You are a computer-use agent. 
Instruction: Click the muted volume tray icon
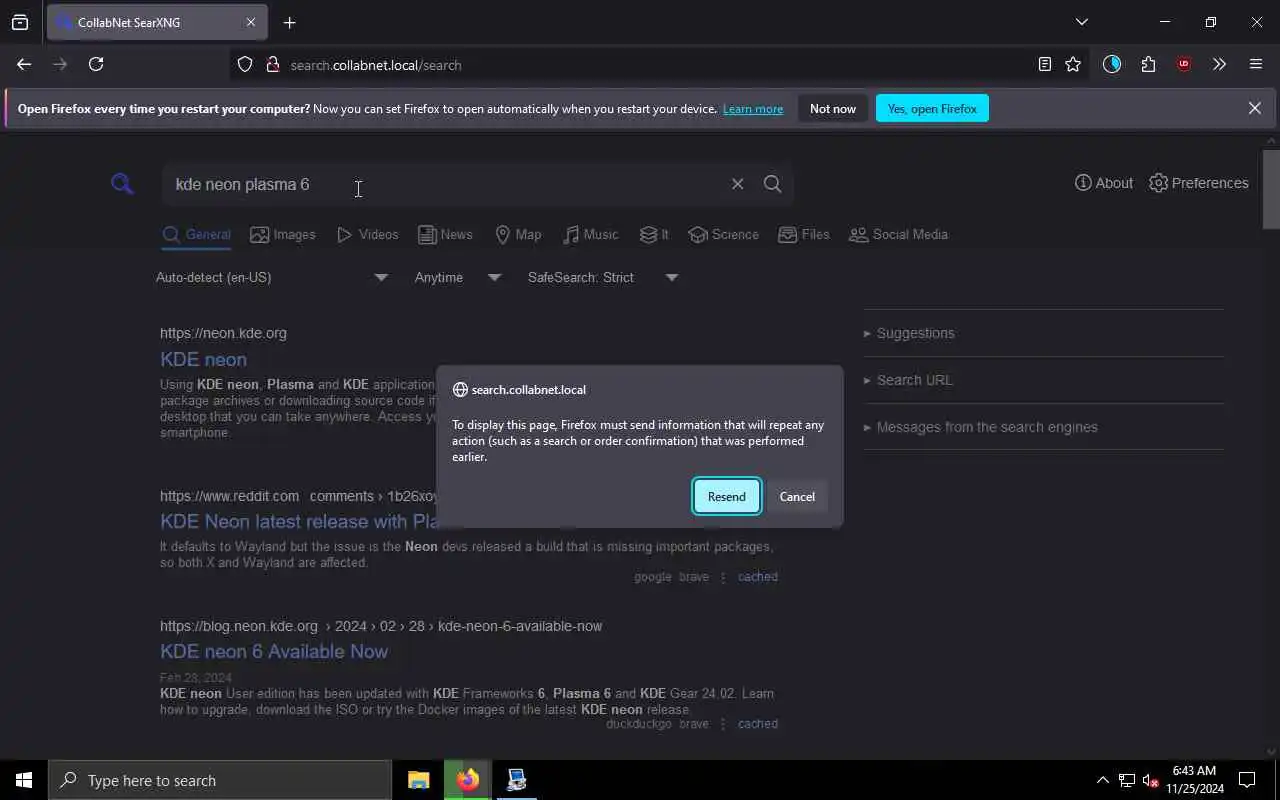click(1151, 780)
